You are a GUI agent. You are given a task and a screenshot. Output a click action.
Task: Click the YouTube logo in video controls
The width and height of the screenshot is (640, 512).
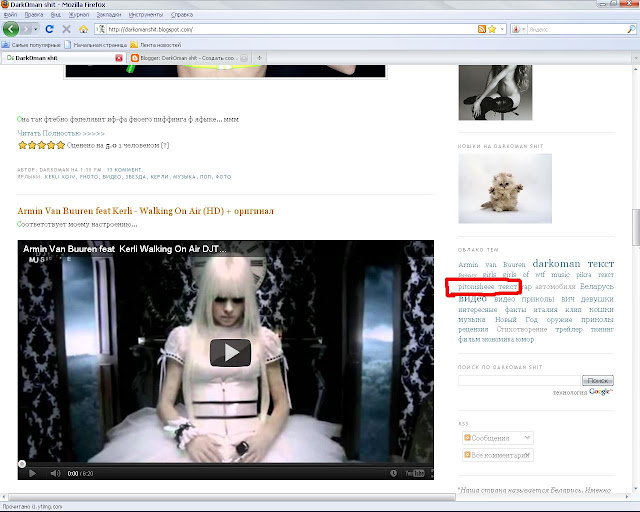point(414,473)
